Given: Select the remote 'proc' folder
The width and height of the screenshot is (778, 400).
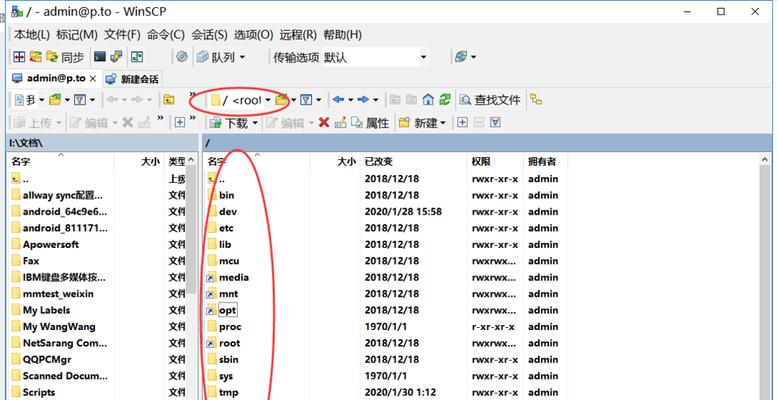Looking at the screenshot, I should point(230,327).
